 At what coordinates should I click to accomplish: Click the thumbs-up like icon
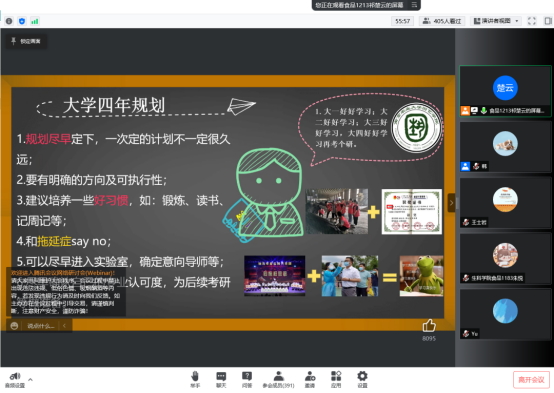[429, 326]
